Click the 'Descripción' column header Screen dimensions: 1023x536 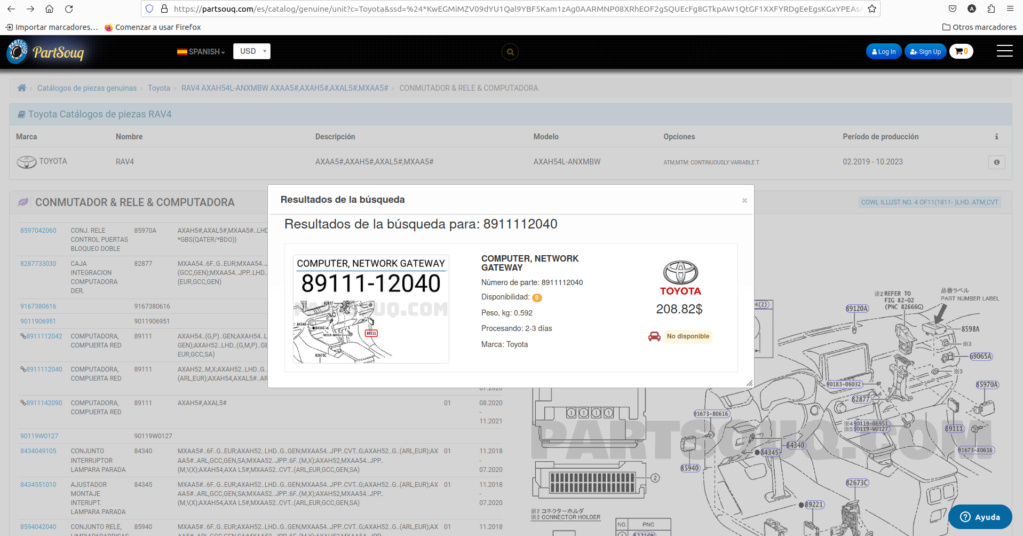[335, 137]
